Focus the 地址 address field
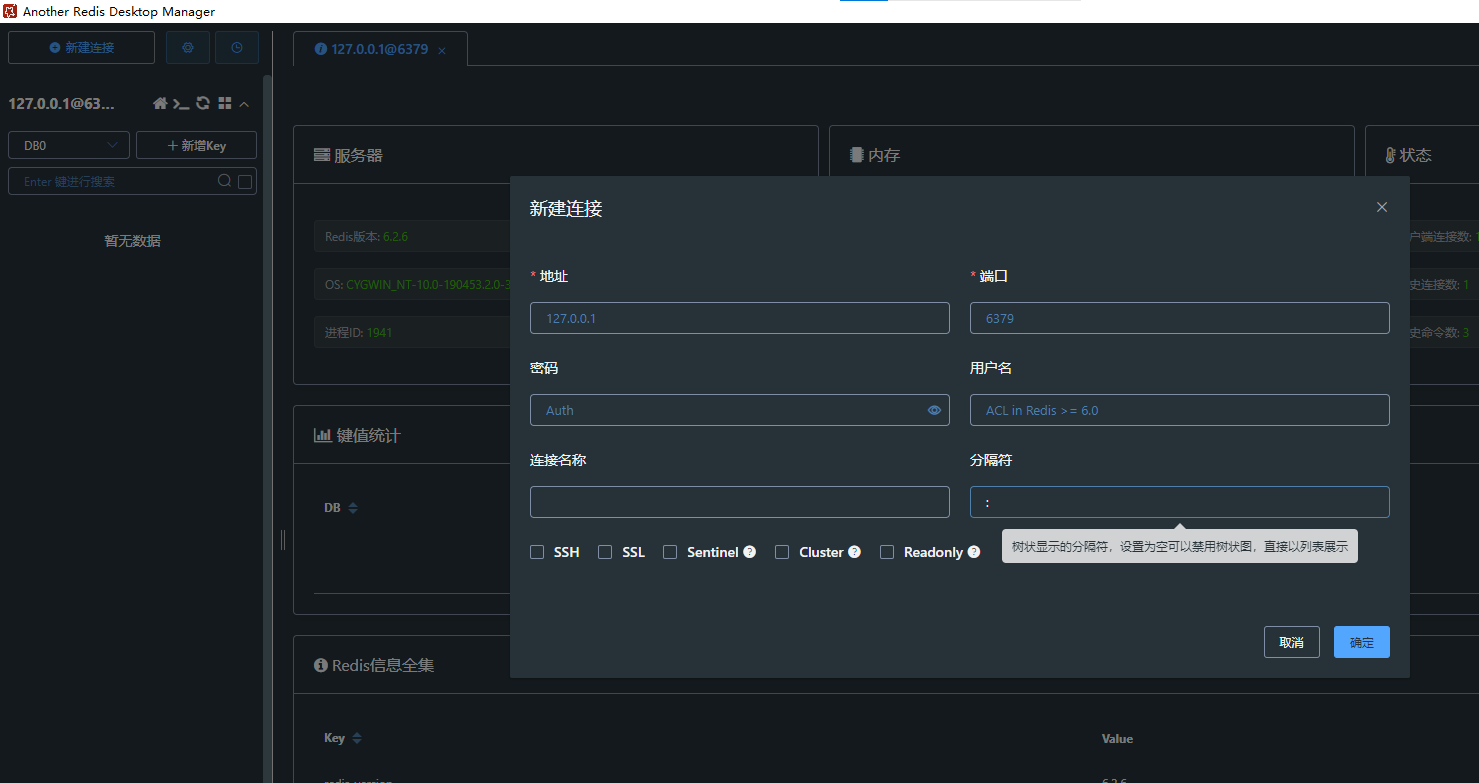The width and height of the screenshot is (1479, 783). click(740, 318)
